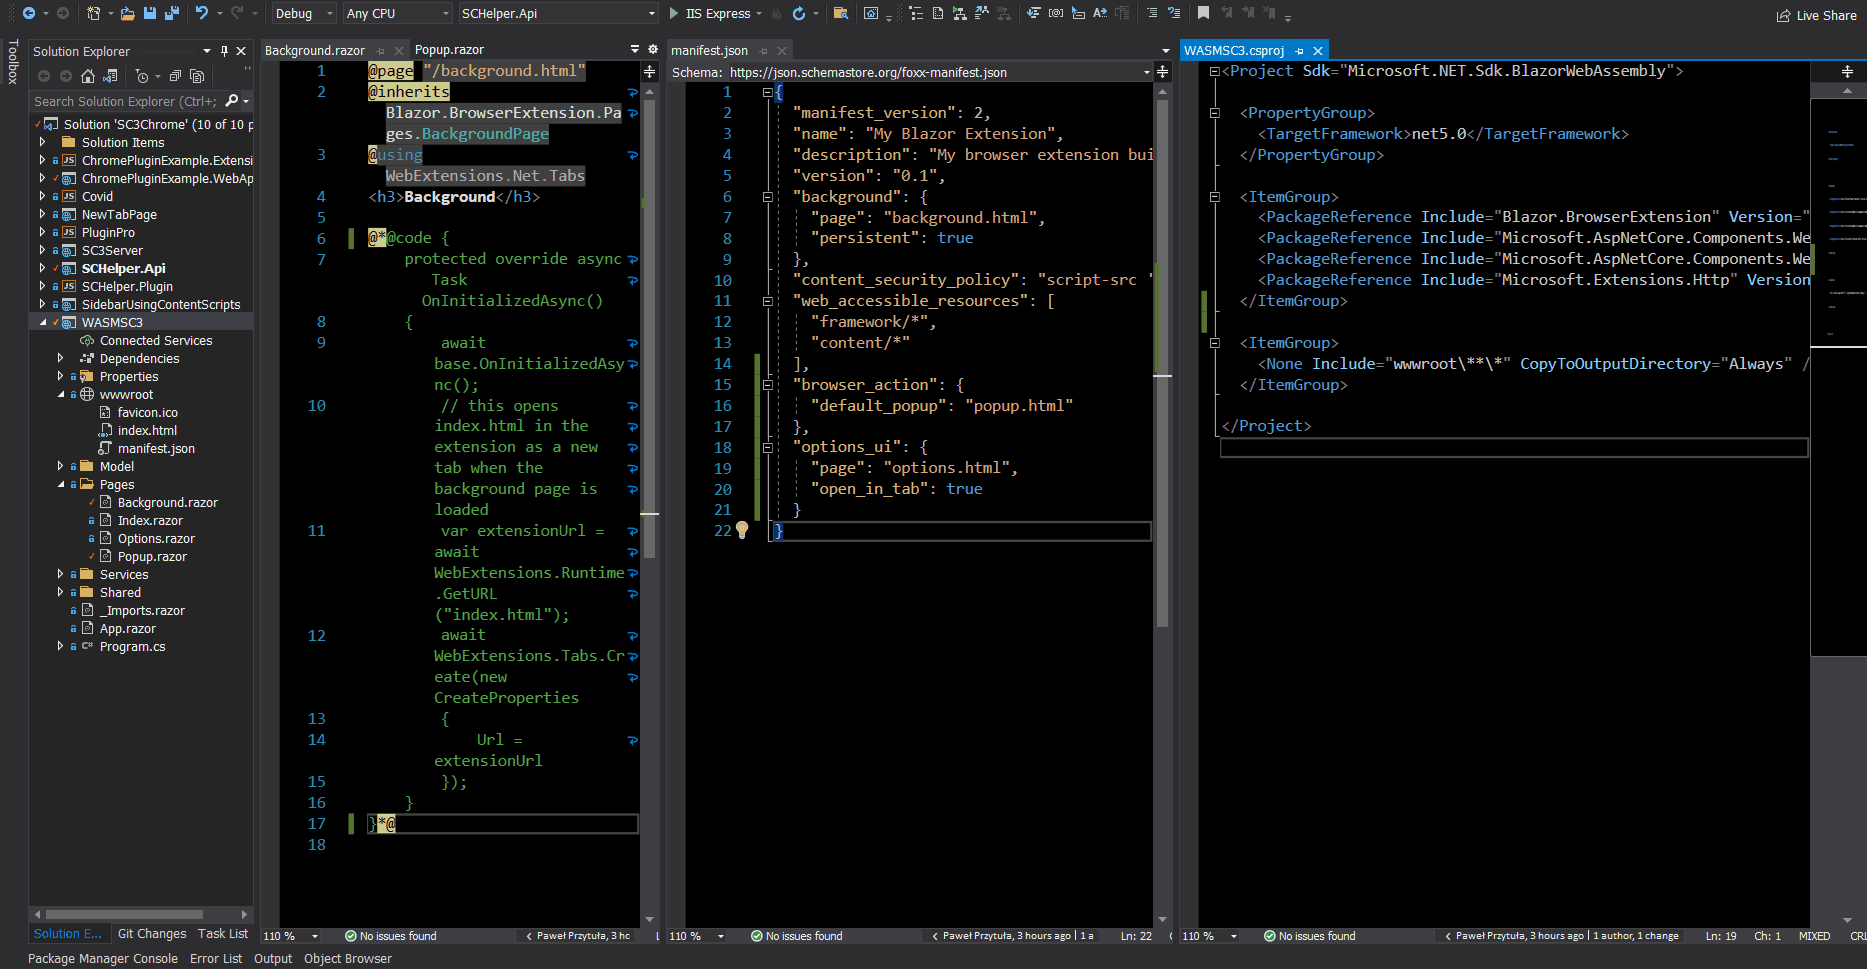
Task: Expand the Services folder in Solution Explorer
Action: (x=60, y=574)
